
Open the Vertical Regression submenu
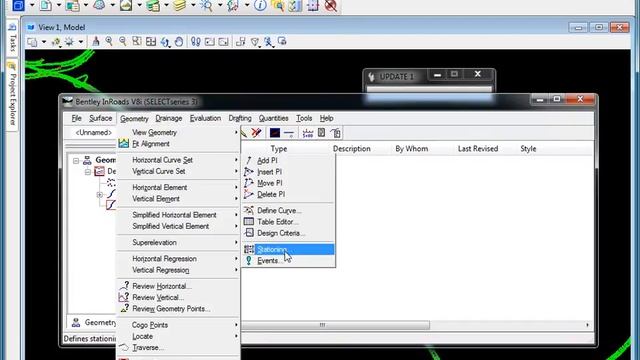tap(178, 270)
